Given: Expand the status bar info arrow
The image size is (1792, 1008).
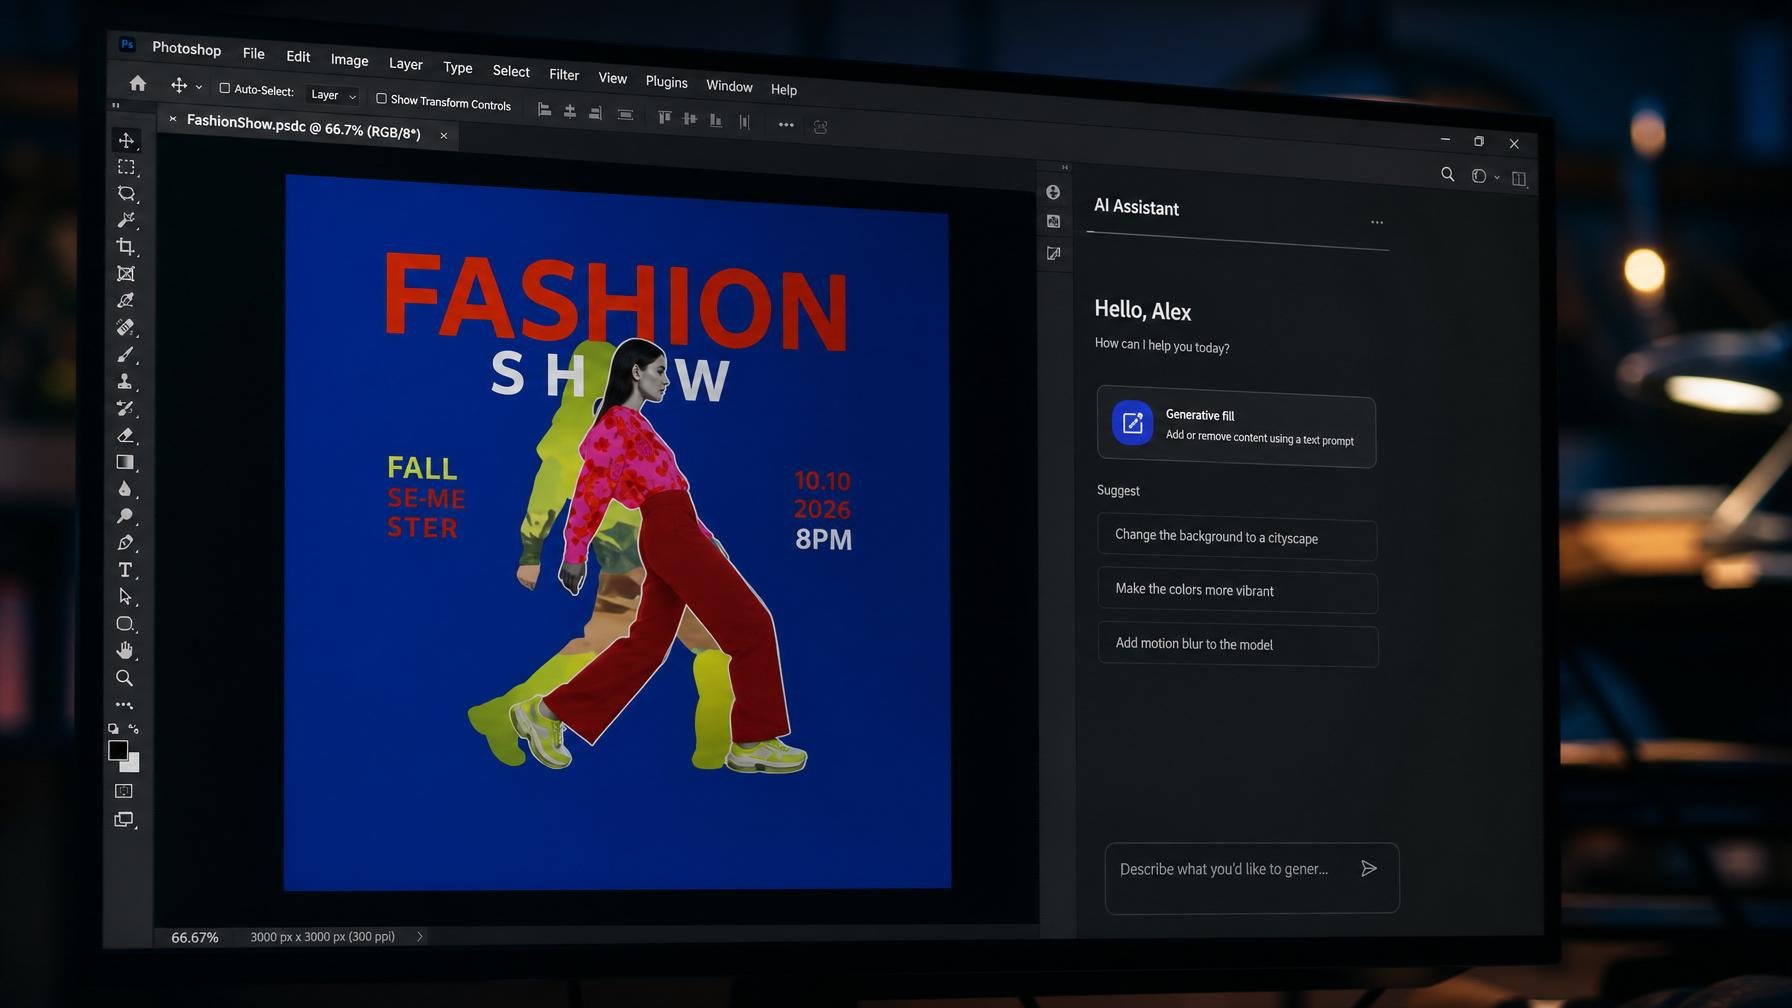Looking at the screenshot, I should click(420, 937).
